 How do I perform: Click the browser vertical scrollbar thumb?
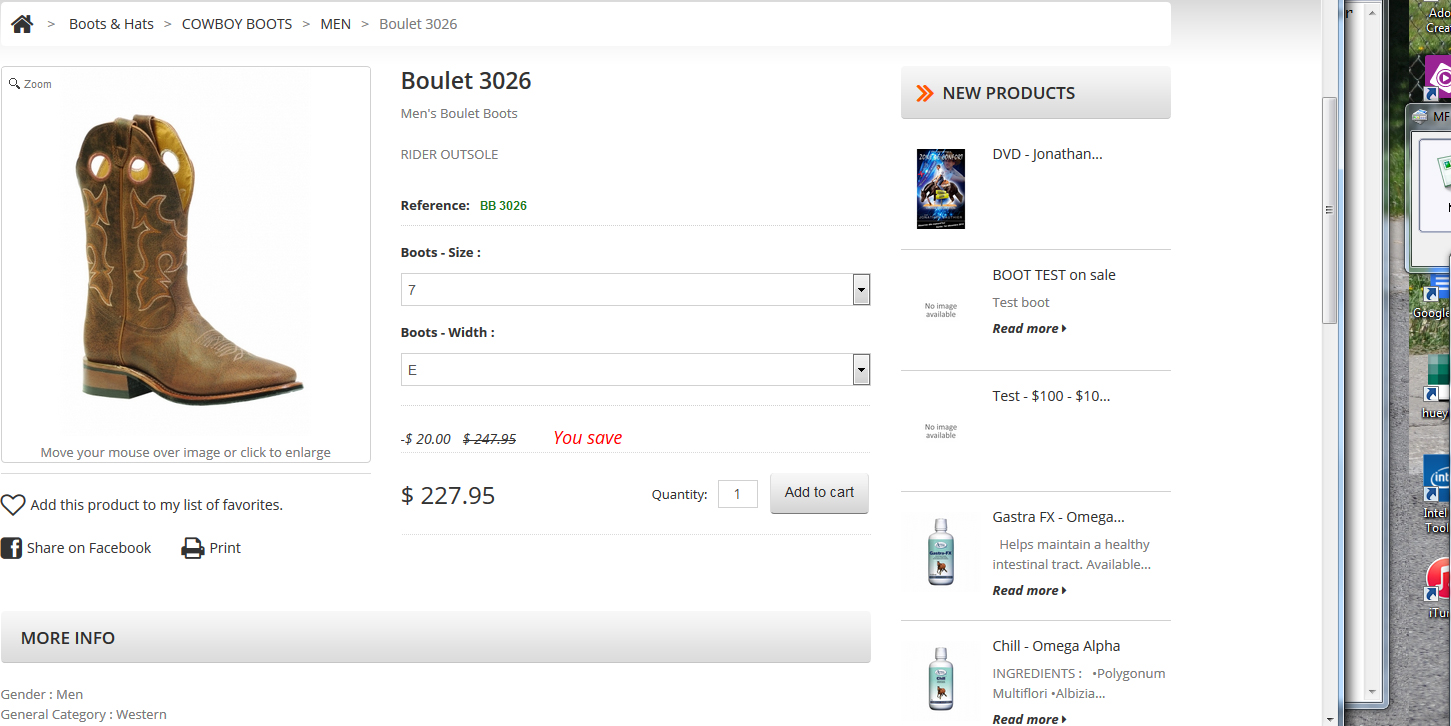1329,210
